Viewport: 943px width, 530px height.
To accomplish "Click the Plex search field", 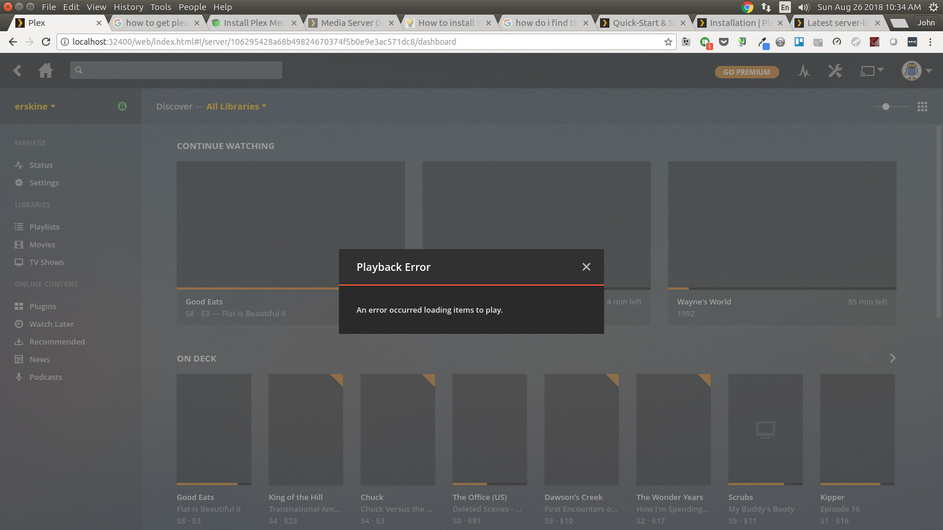I will [x=176, y=70].
